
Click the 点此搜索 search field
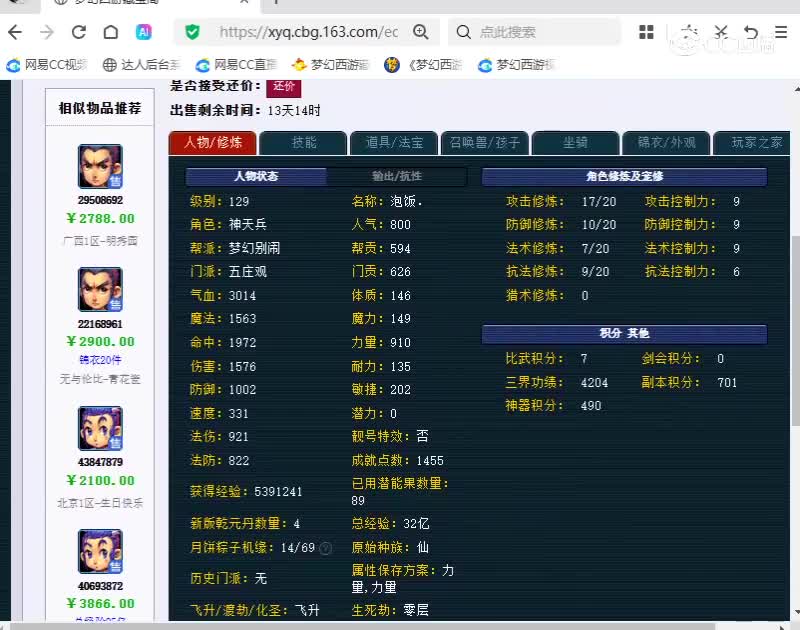tap(534, 32)
